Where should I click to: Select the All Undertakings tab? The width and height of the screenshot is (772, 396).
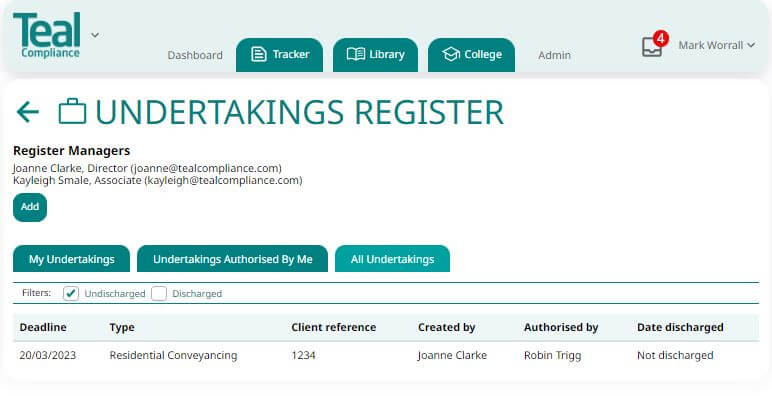pos(392,259)
